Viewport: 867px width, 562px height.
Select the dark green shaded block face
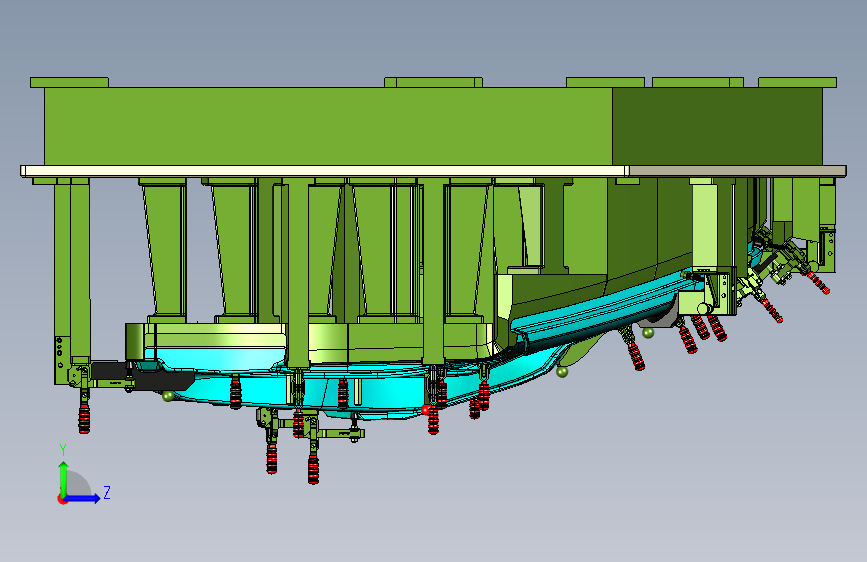tap(717, 126)
